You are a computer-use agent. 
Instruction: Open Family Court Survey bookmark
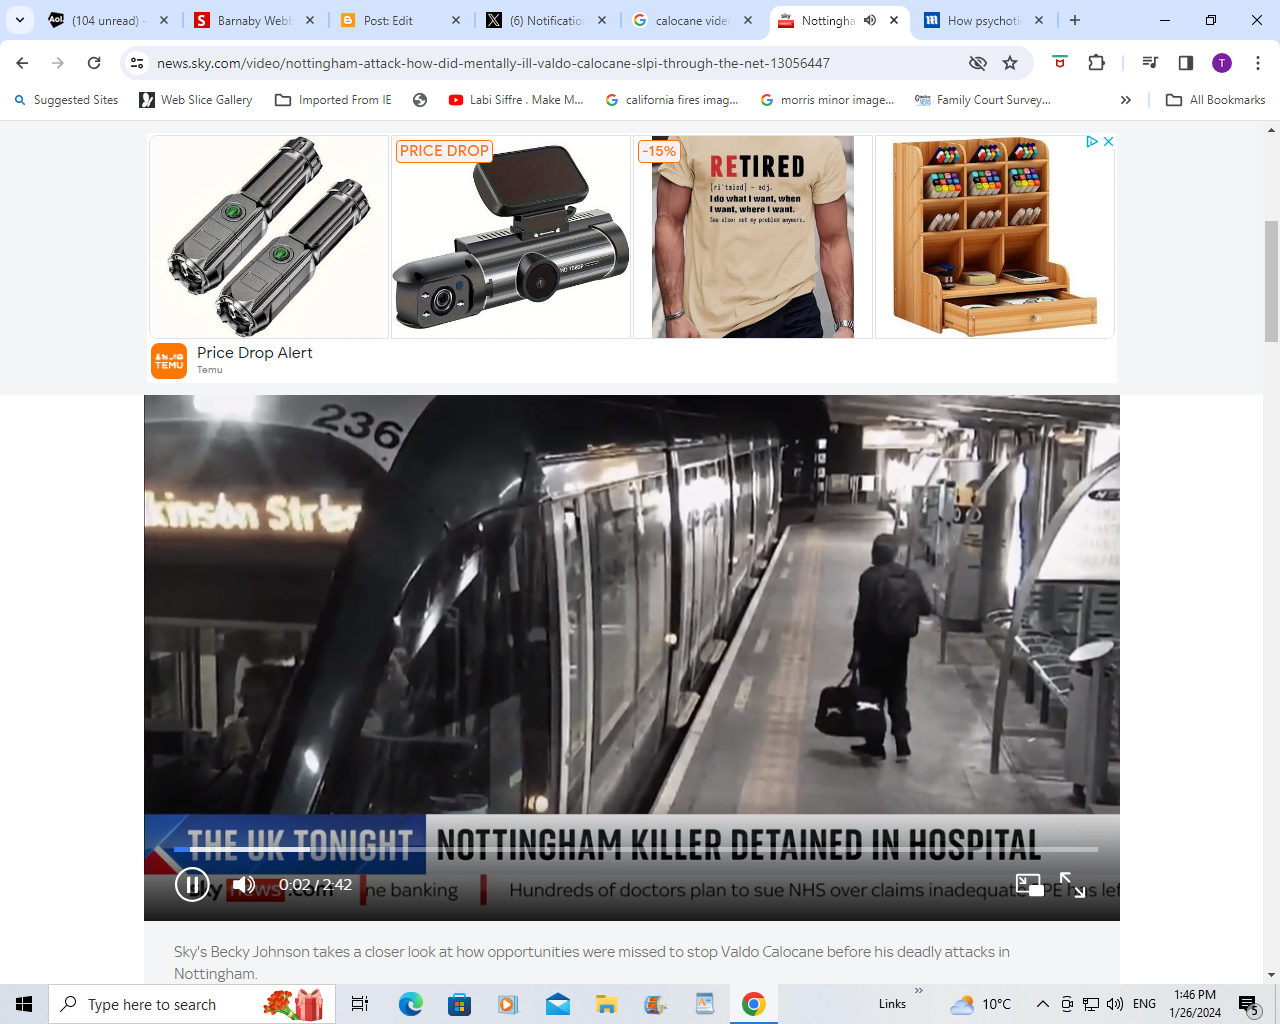point(983,100)
